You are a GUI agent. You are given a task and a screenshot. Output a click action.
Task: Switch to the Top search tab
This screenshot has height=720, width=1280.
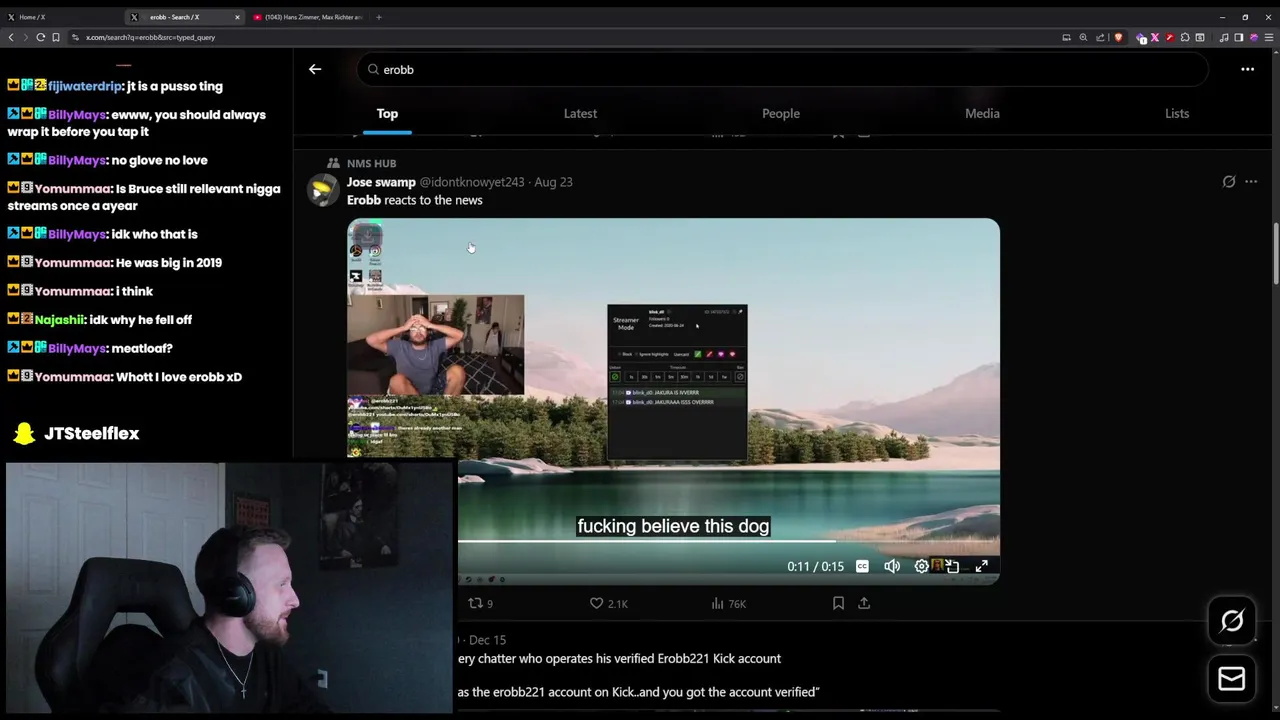pyautogui.click(x=387, y=113)
